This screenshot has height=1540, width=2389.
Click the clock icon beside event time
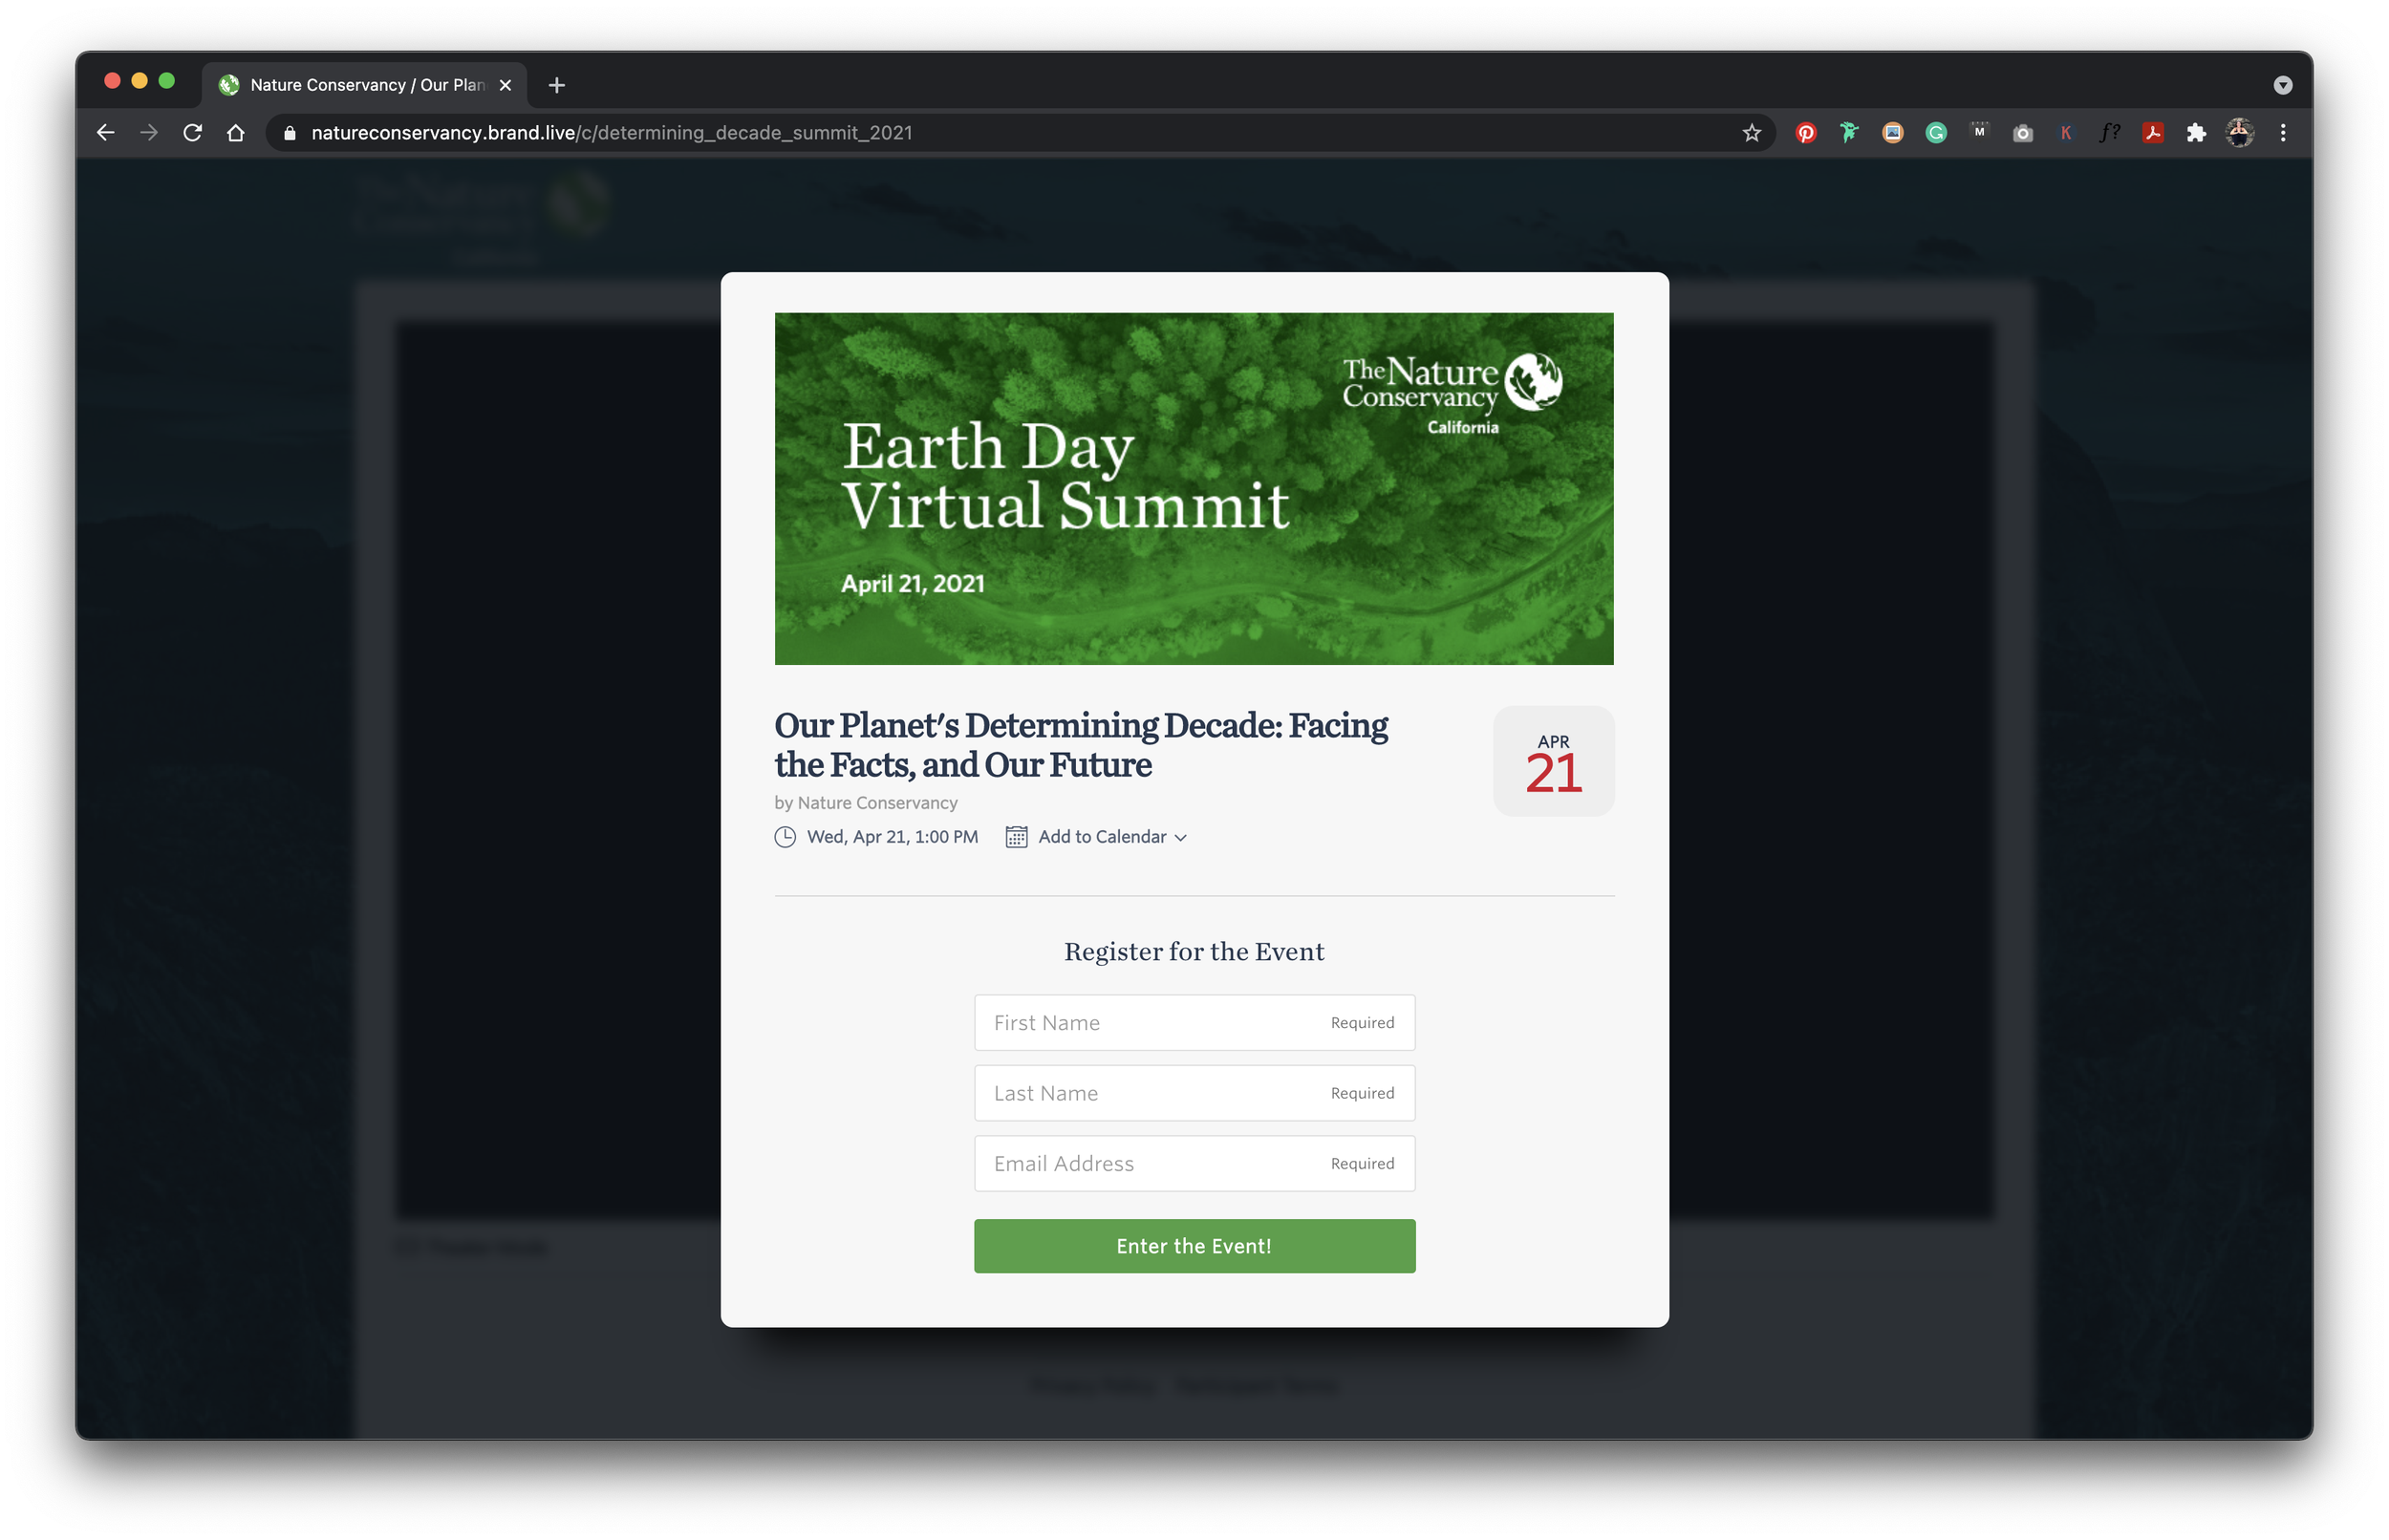pos(785,837)
